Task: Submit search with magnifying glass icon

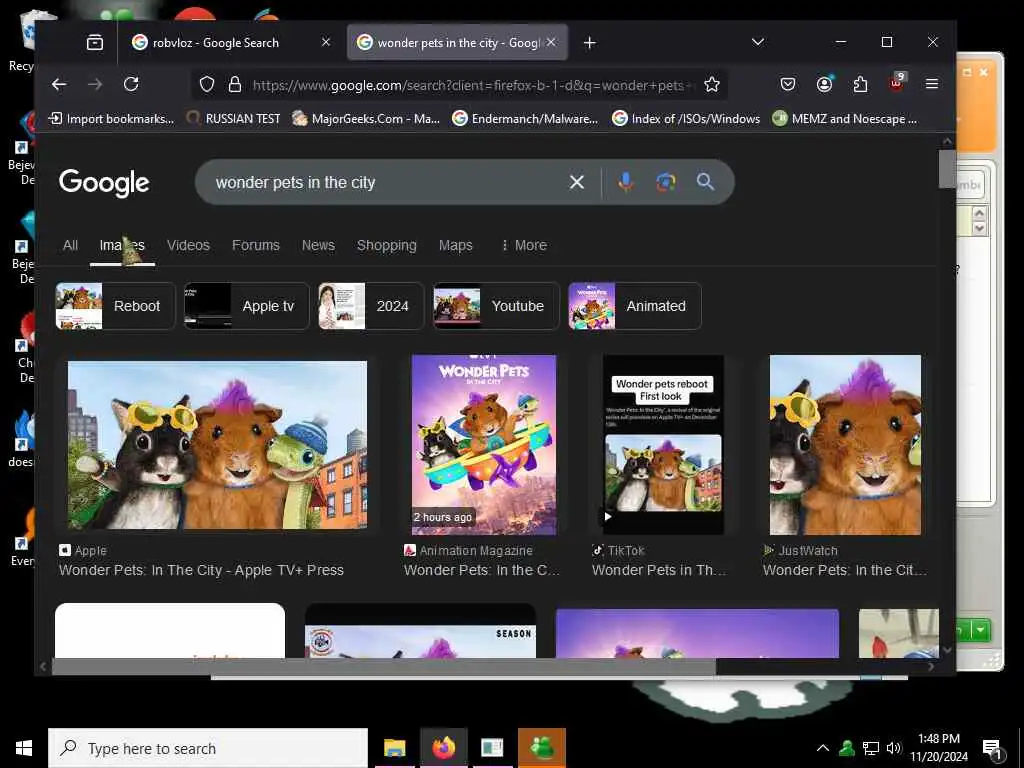Action: [705, 182]
